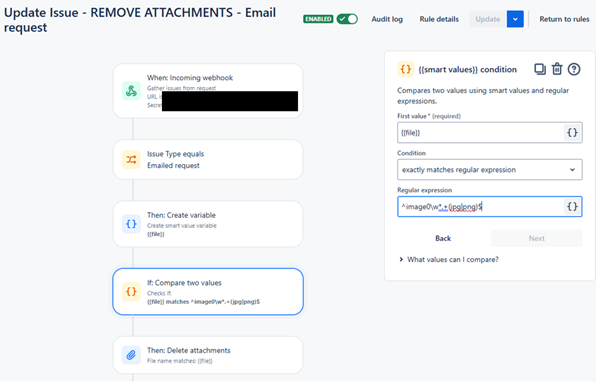Open Rule details
Screen dimensions: 596x382
tap(439, 19)
